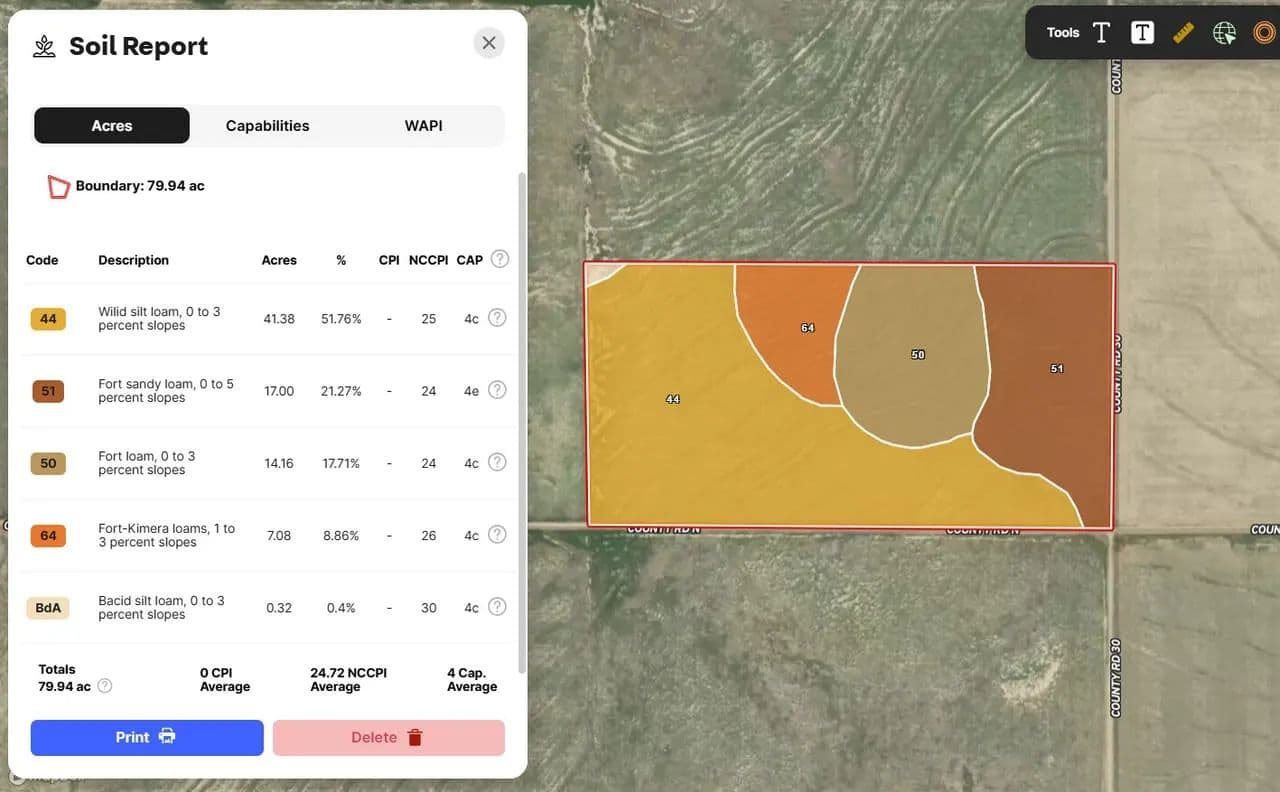Open the WAPI tab
This screenshot has width=1280, height=792.
(x=423, y=126)
